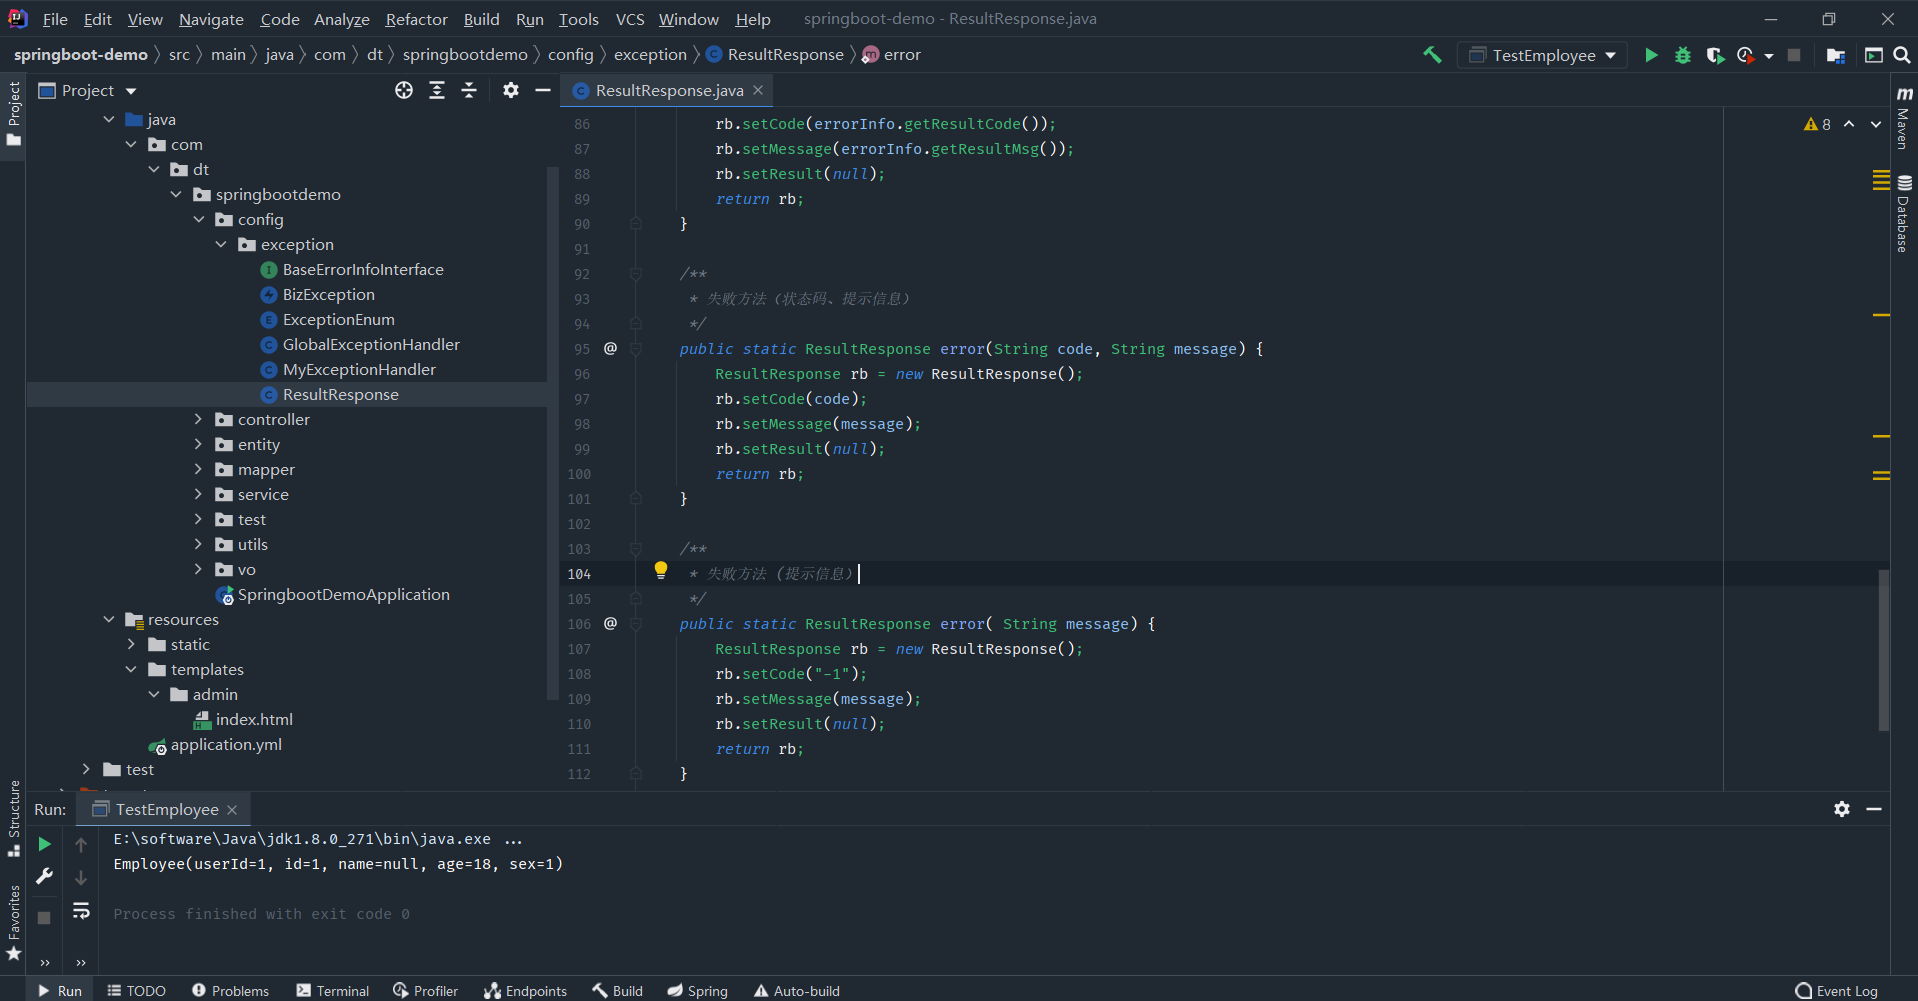Expand the static folder

131,644
